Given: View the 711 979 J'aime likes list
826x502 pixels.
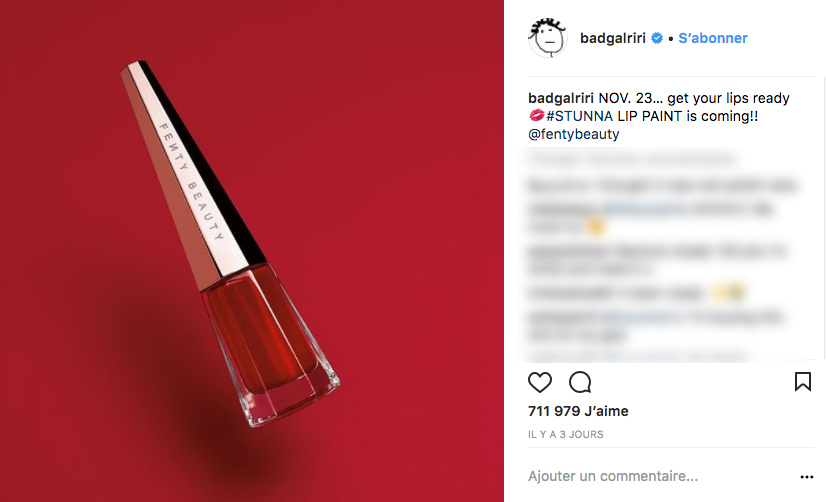Looking at the screenshot, I should coord(578,411).
